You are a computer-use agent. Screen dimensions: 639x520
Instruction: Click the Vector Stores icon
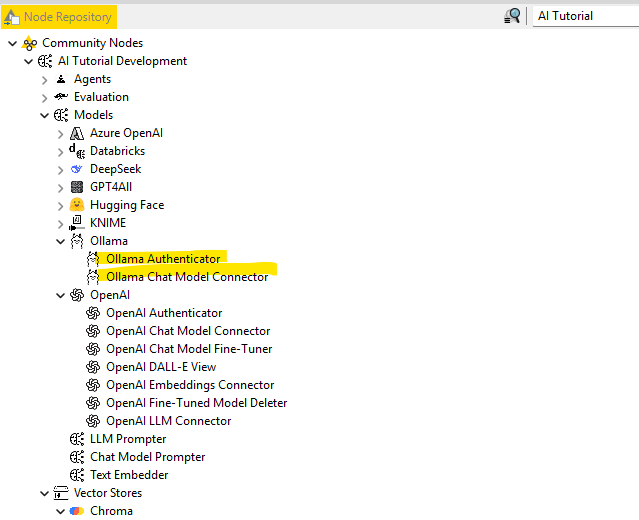pos(61,493)
